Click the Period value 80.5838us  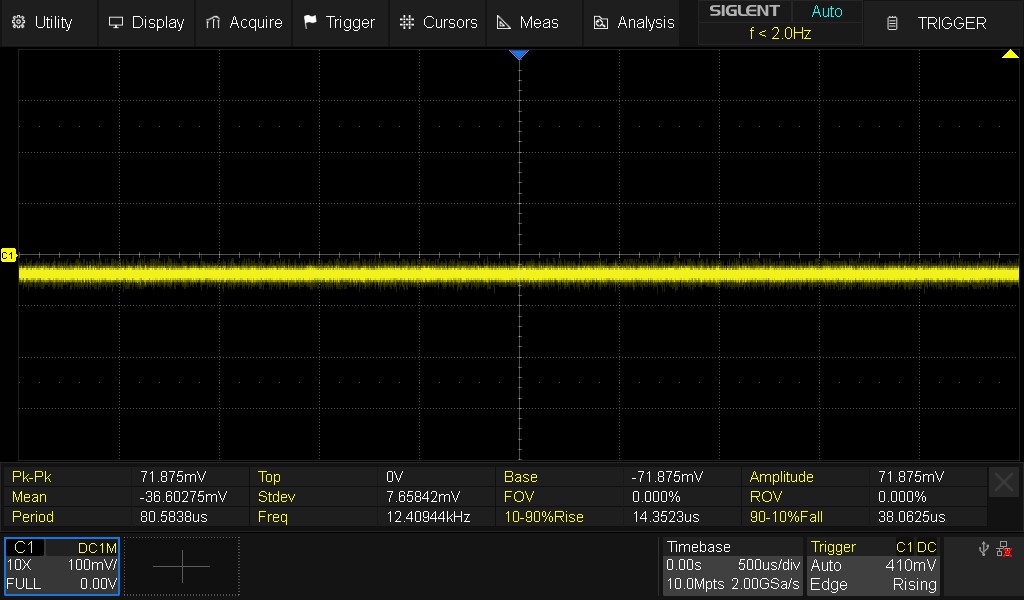(174, 517)
